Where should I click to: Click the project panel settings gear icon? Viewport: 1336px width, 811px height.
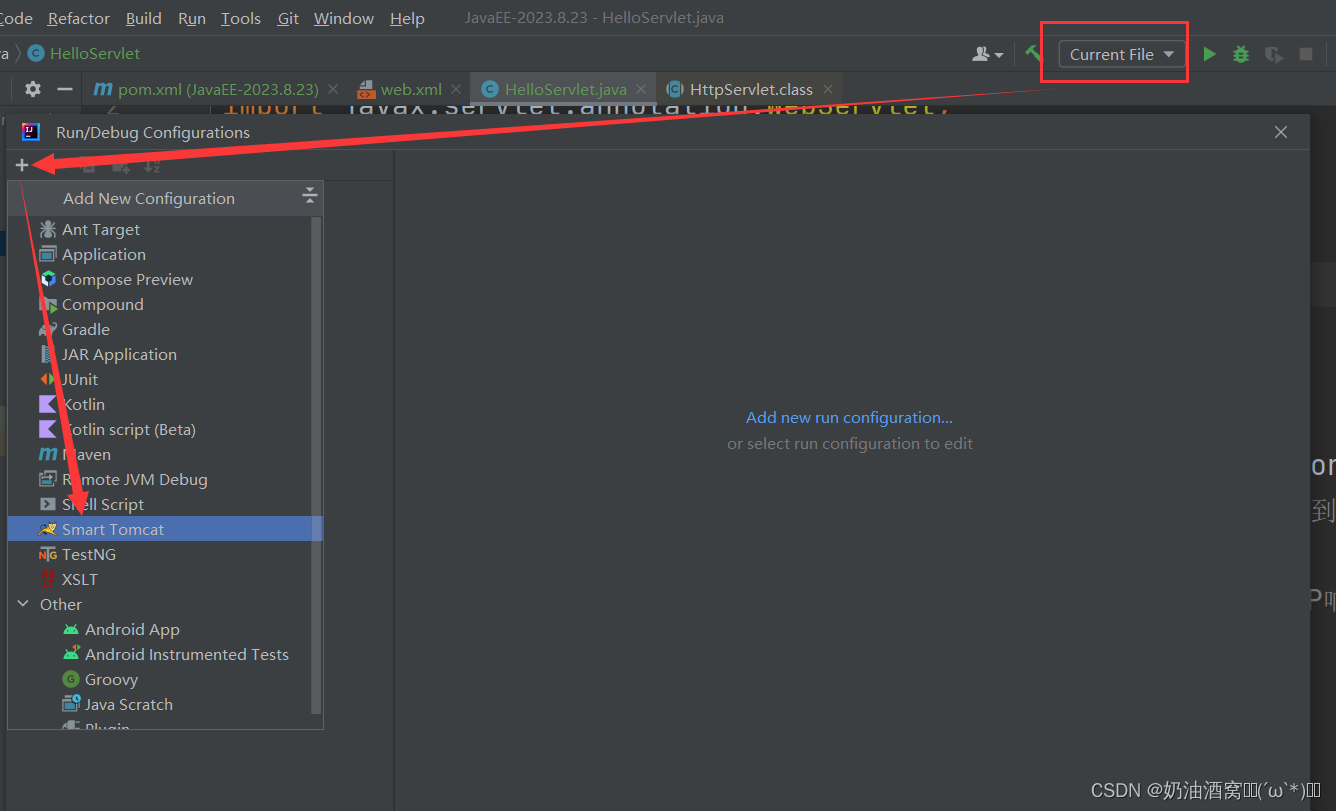32,89
